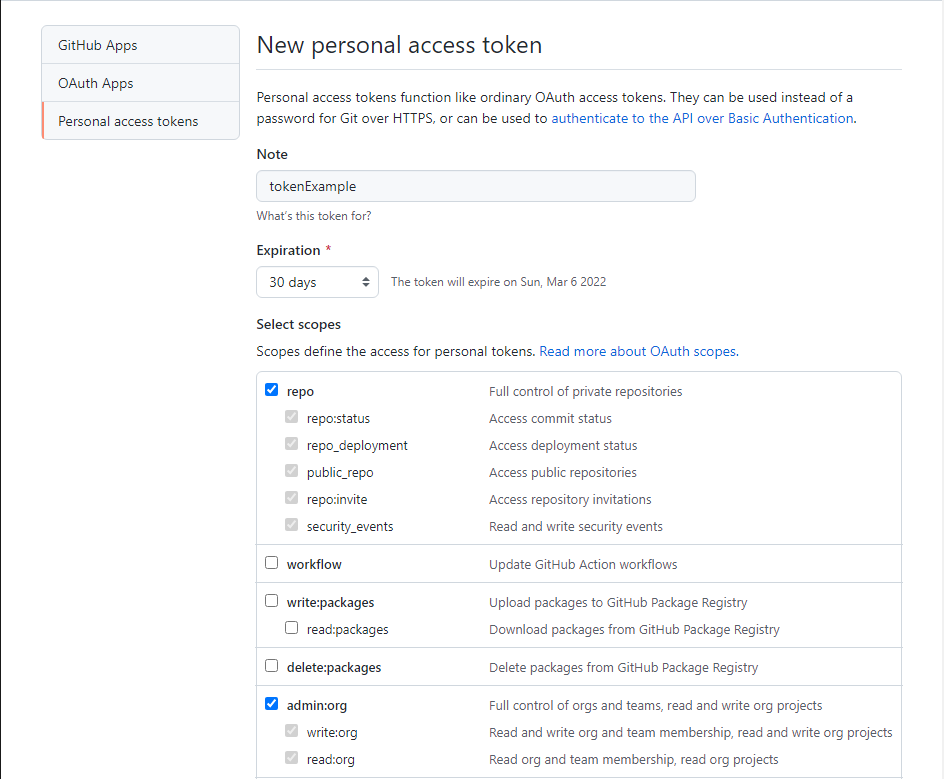Click the 'repo' scope label

coord(300,391)
